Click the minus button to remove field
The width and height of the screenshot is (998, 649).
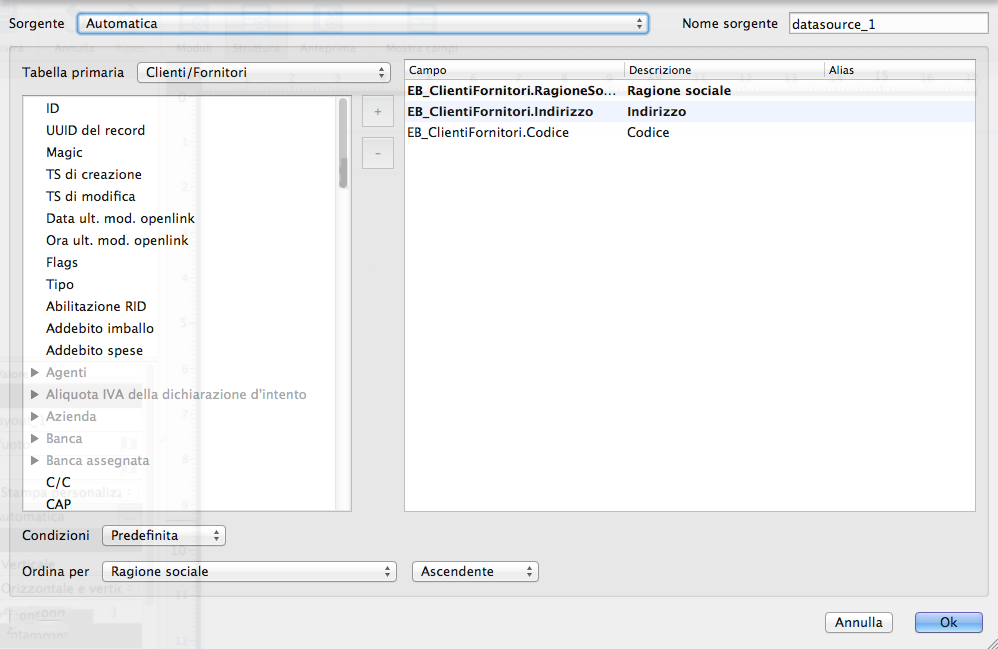(x=377, y=153)
